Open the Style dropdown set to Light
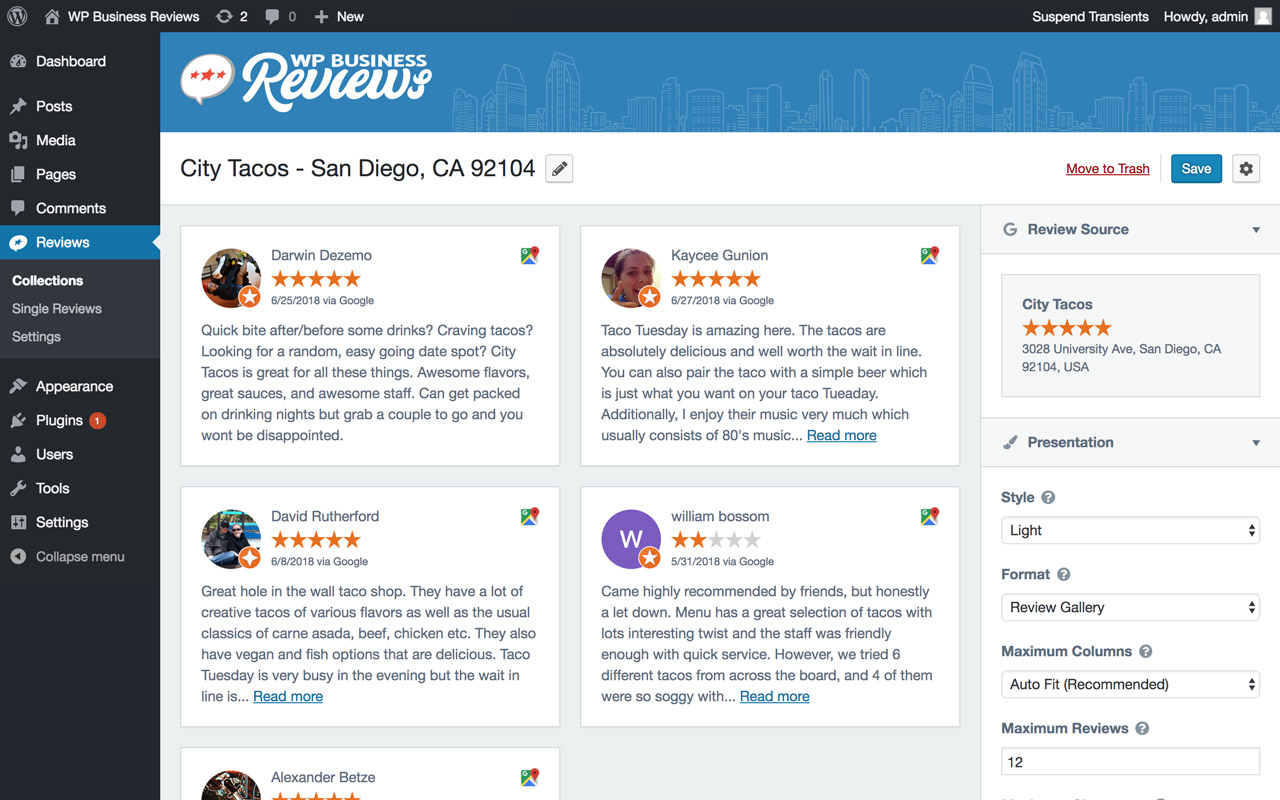The image size is (1280, 800). point(1130,530)
